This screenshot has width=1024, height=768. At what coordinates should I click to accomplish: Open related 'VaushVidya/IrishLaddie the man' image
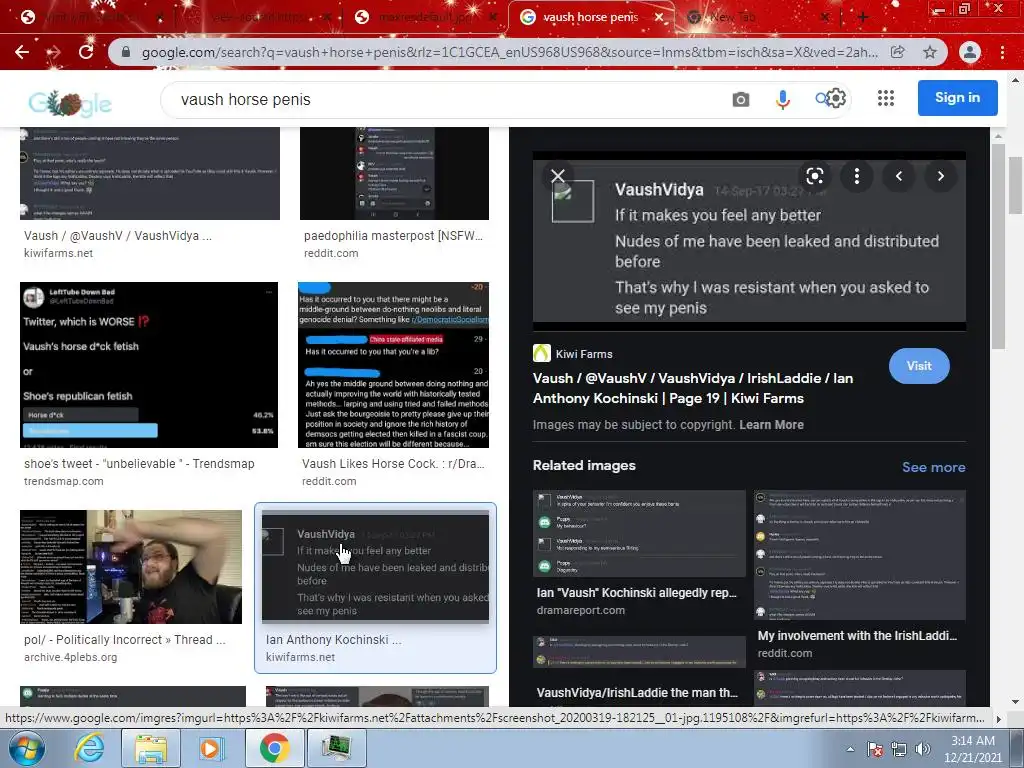(639, 652)
